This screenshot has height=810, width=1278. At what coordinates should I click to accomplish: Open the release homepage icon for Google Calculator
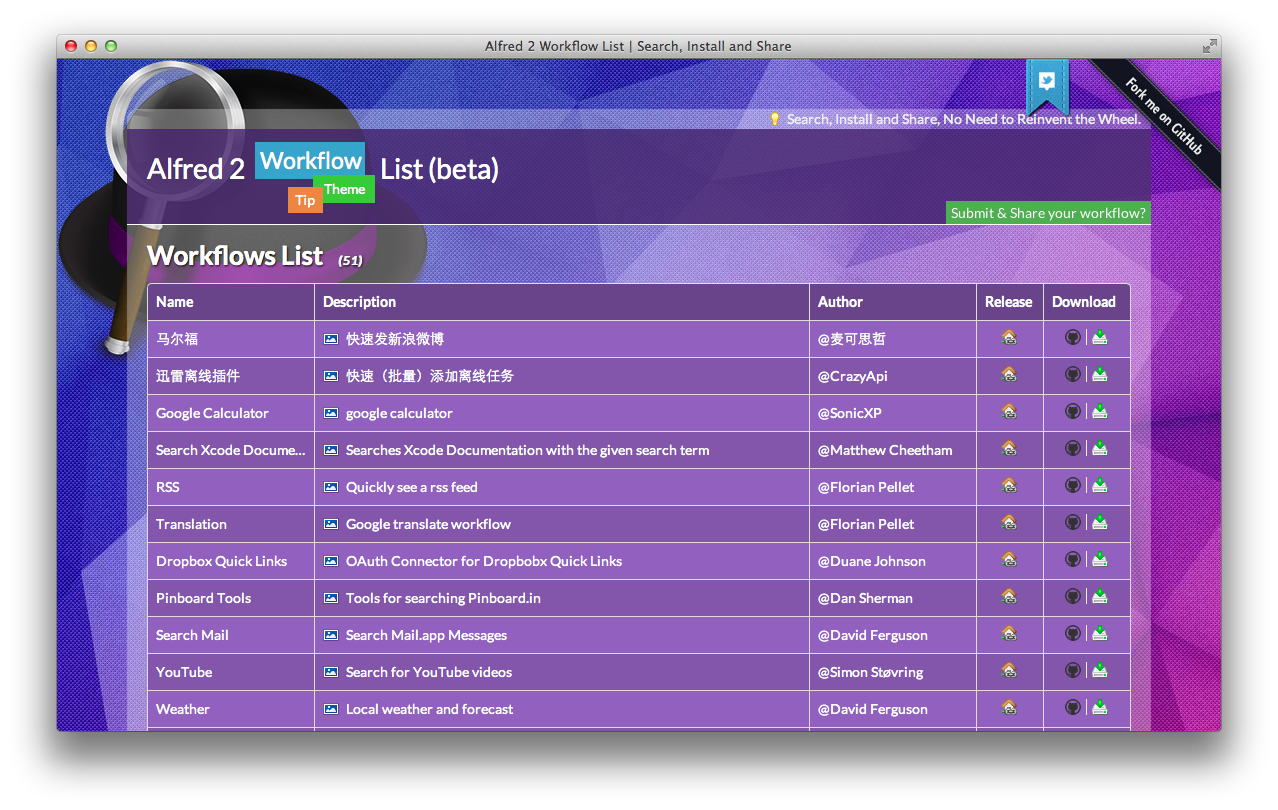1009,411
